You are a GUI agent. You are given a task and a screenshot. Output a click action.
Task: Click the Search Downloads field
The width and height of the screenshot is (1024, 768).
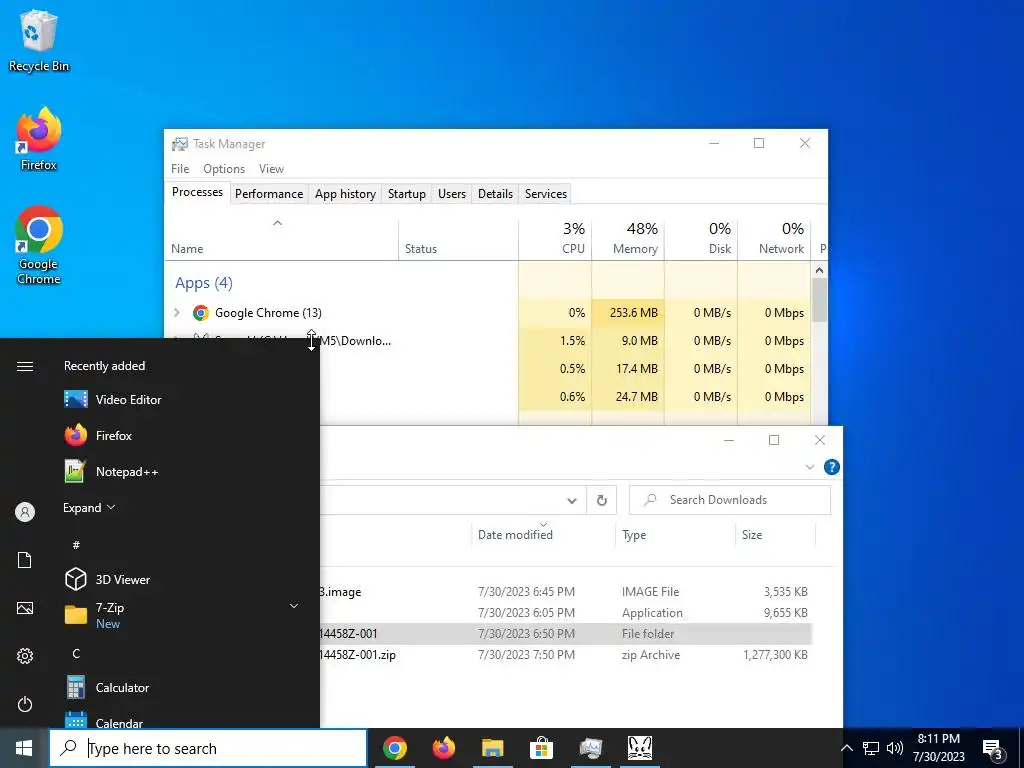(x=729, y=500)
